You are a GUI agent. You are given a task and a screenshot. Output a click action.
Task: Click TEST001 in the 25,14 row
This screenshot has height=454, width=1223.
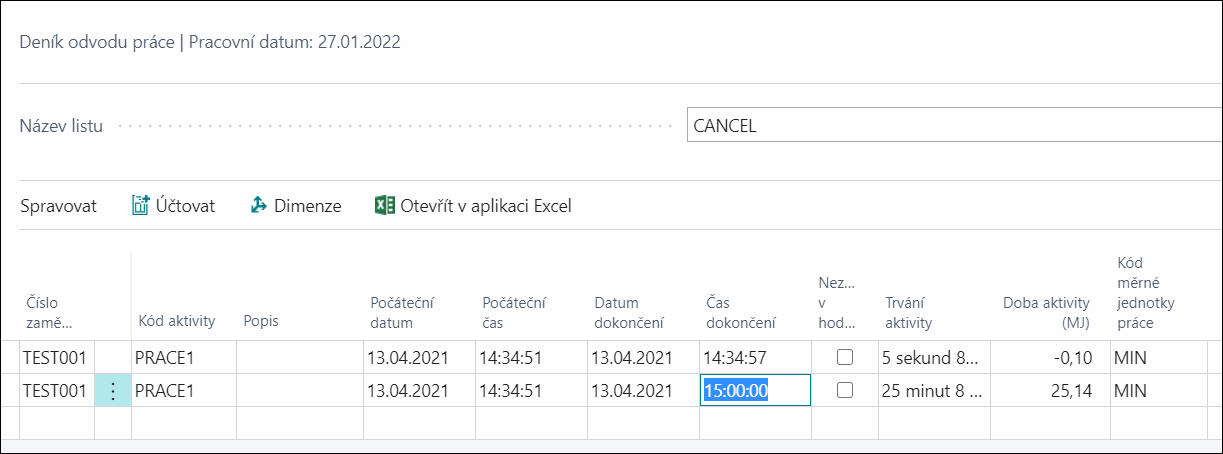click(56, 391)
